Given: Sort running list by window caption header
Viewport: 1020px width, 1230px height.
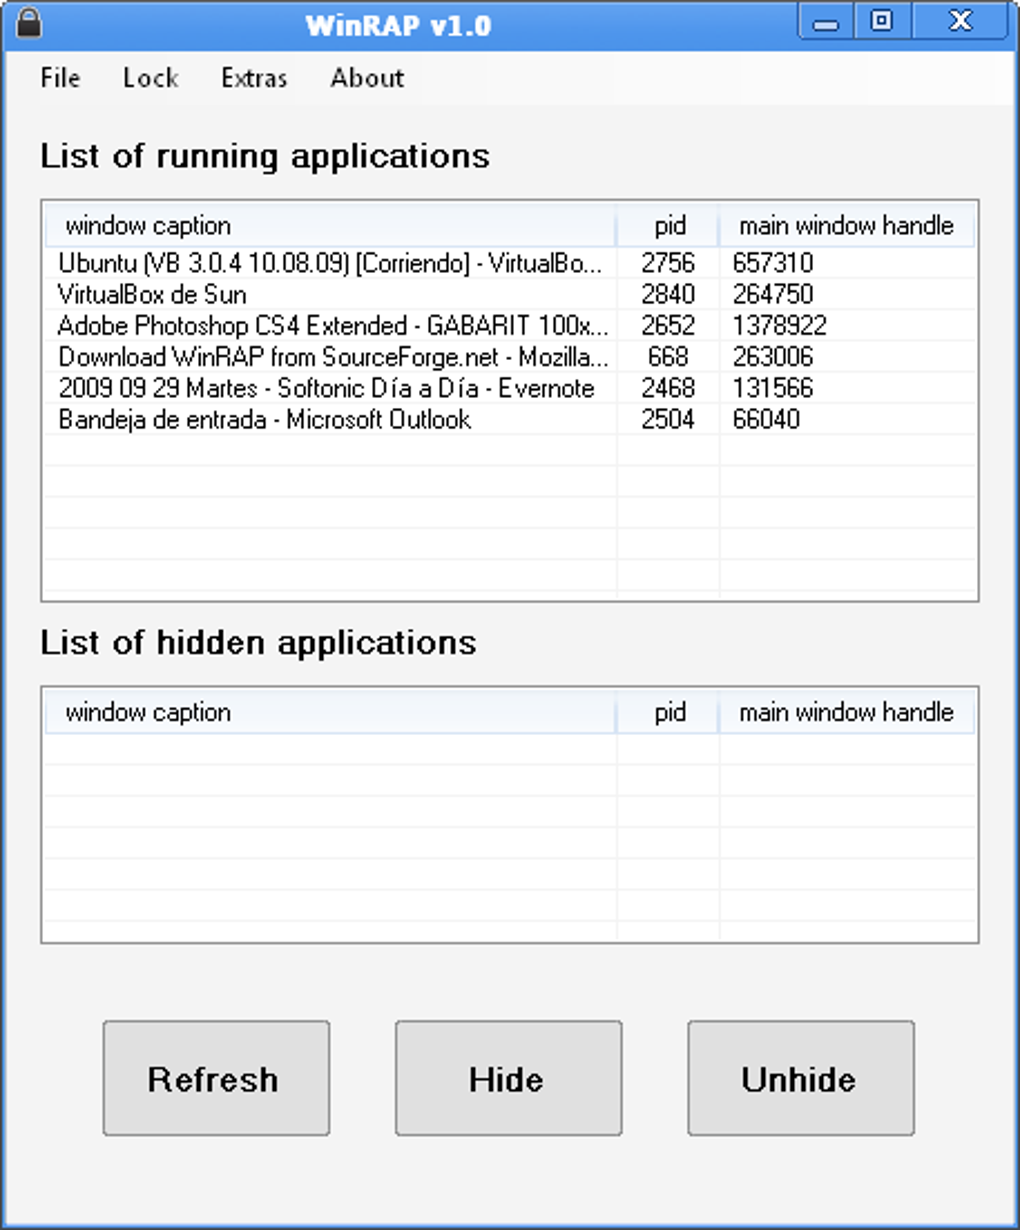Looking at the screenshot, I should (330, 226).
